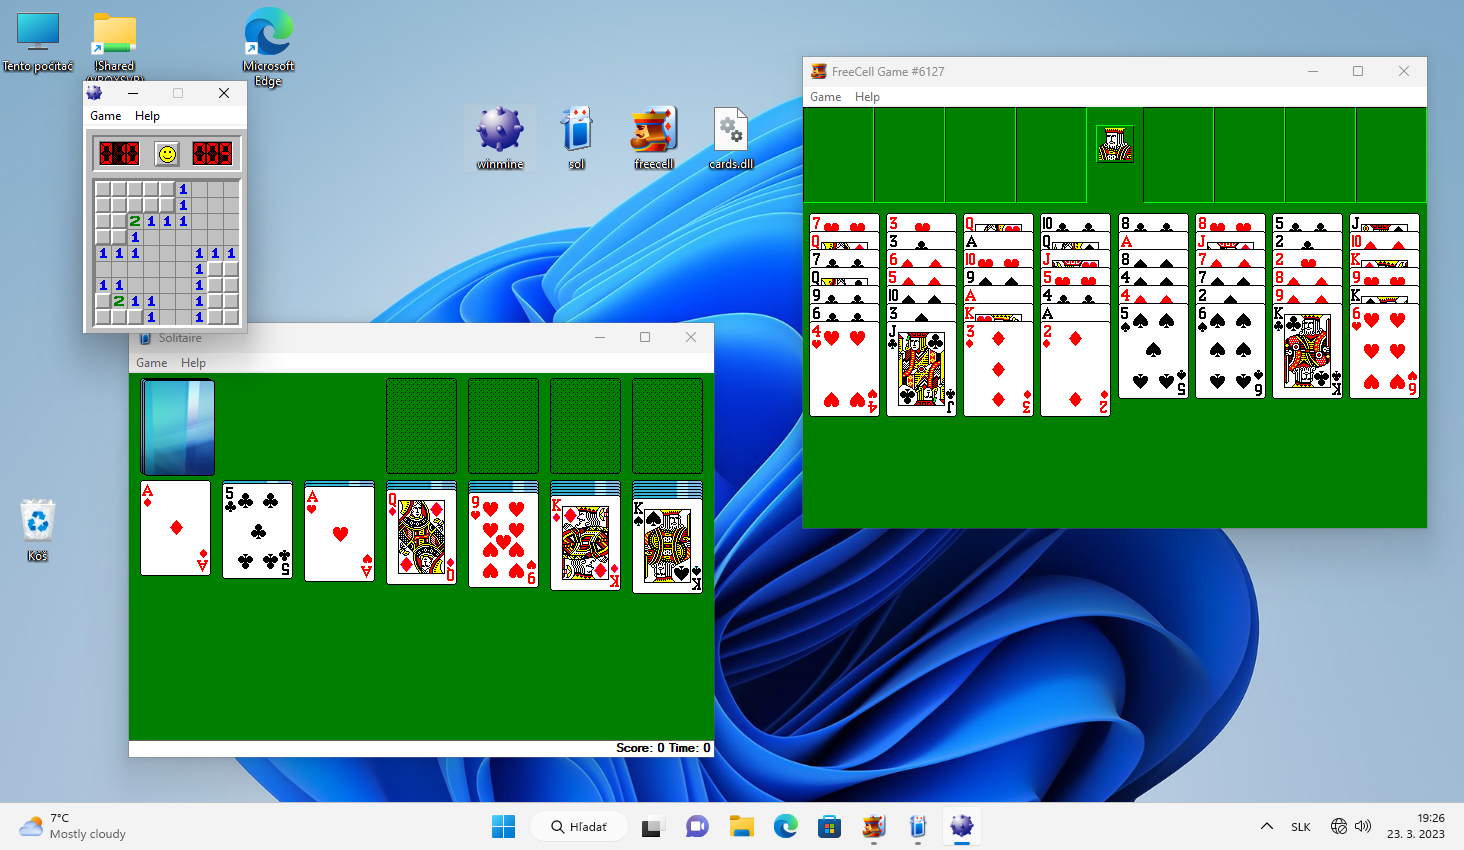Viewport: 1464px width, 850px height.
Task: Open File Explorer from the taskbar
Action: pos(741,827)
